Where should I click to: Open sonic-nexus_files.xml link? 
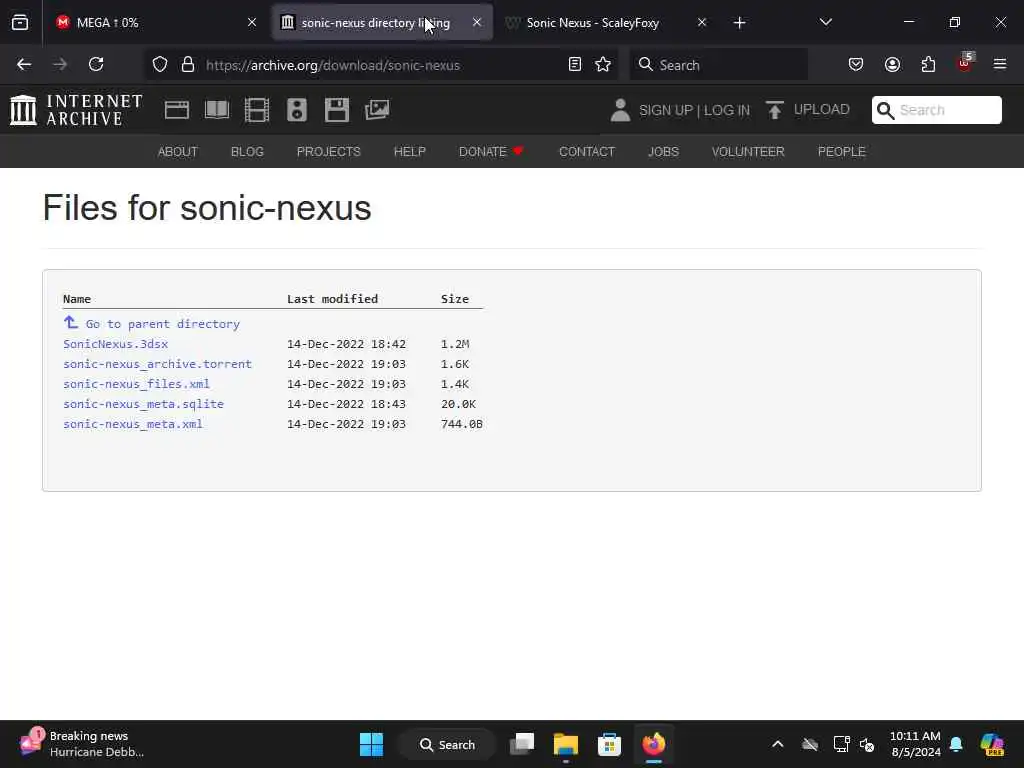coord(136,384)
